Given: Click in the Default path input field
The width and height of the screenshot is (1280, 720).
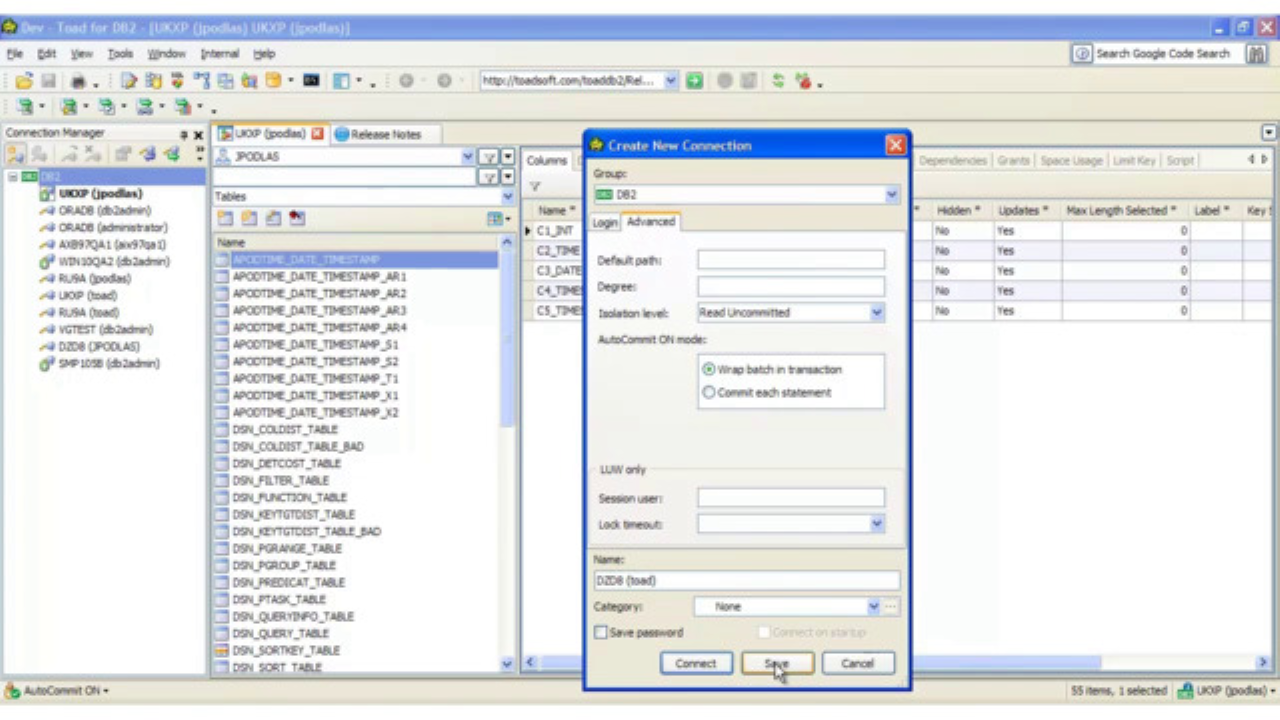Looking at the screenshot, I should 791,260.
